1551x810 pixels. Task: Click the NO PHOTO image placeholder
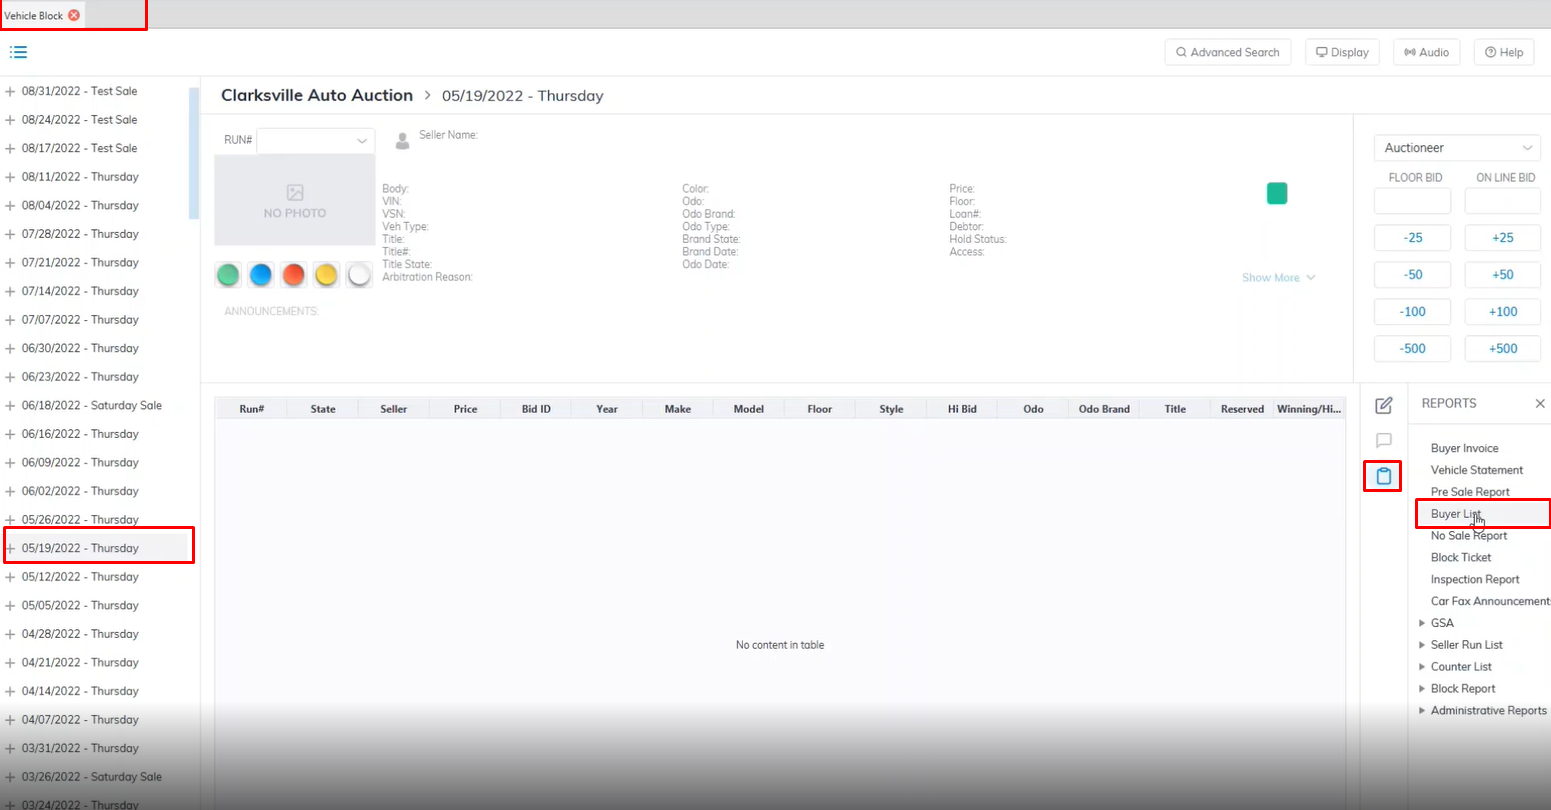294,200
